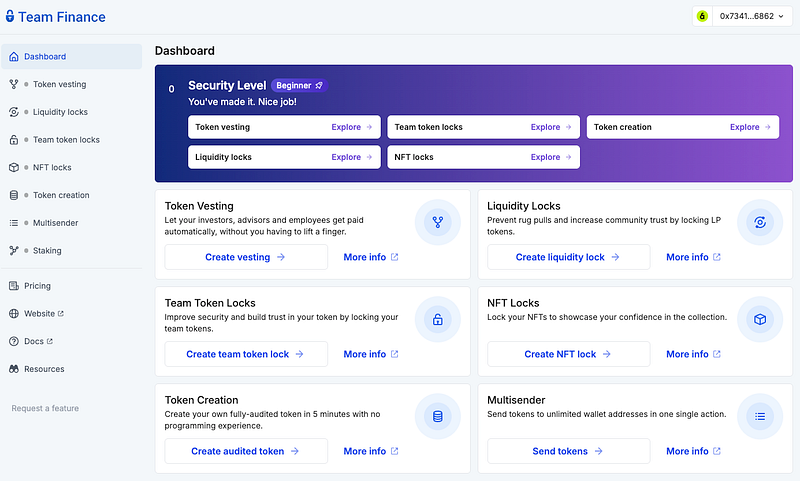Click the Token vesting branch icon in sidebar
The width and height of the screenshot is (800, 481).
click(14, 84)
